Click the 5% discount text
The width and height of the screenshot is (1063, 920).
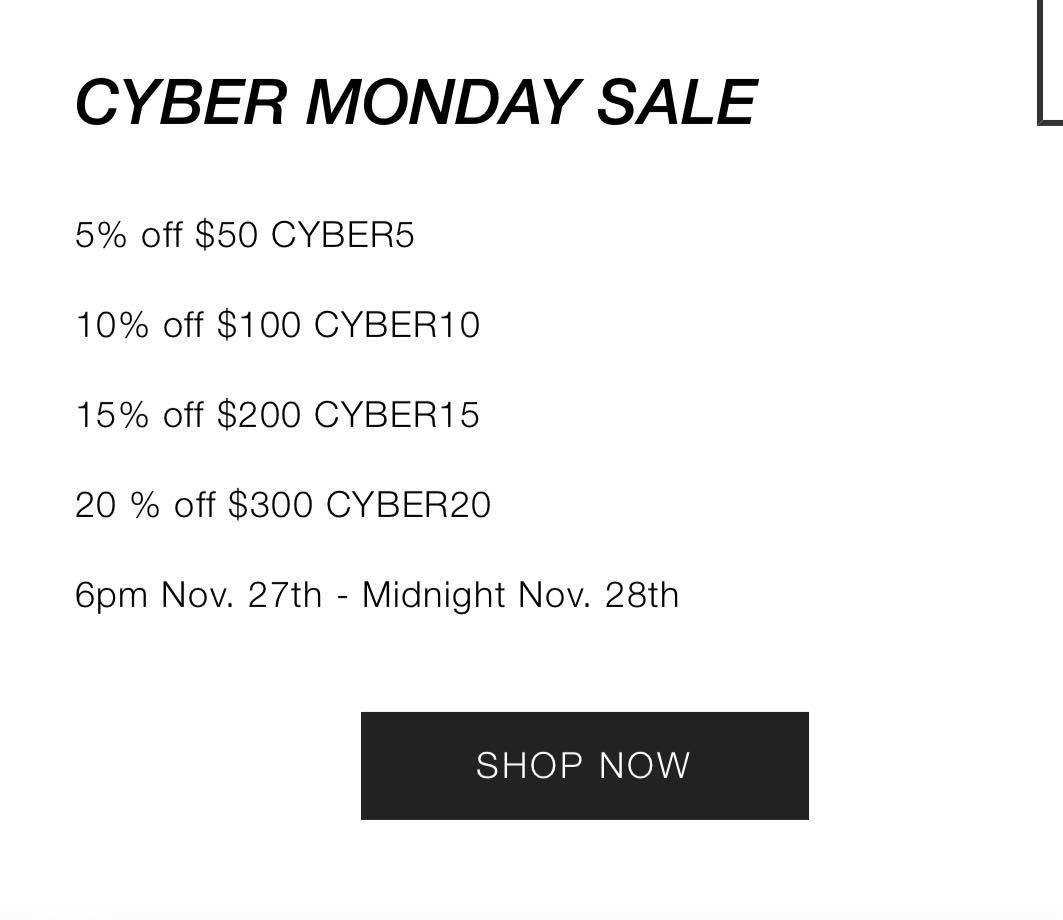click(101, 235)
